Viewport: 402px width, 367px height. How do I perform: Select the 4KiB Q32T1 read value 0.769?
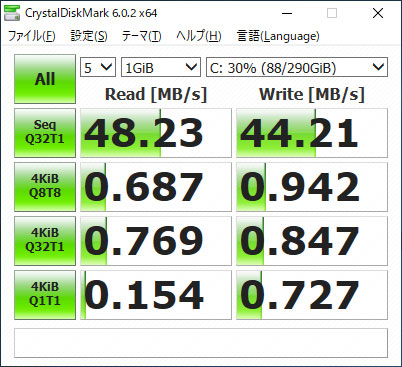(156, 241)
